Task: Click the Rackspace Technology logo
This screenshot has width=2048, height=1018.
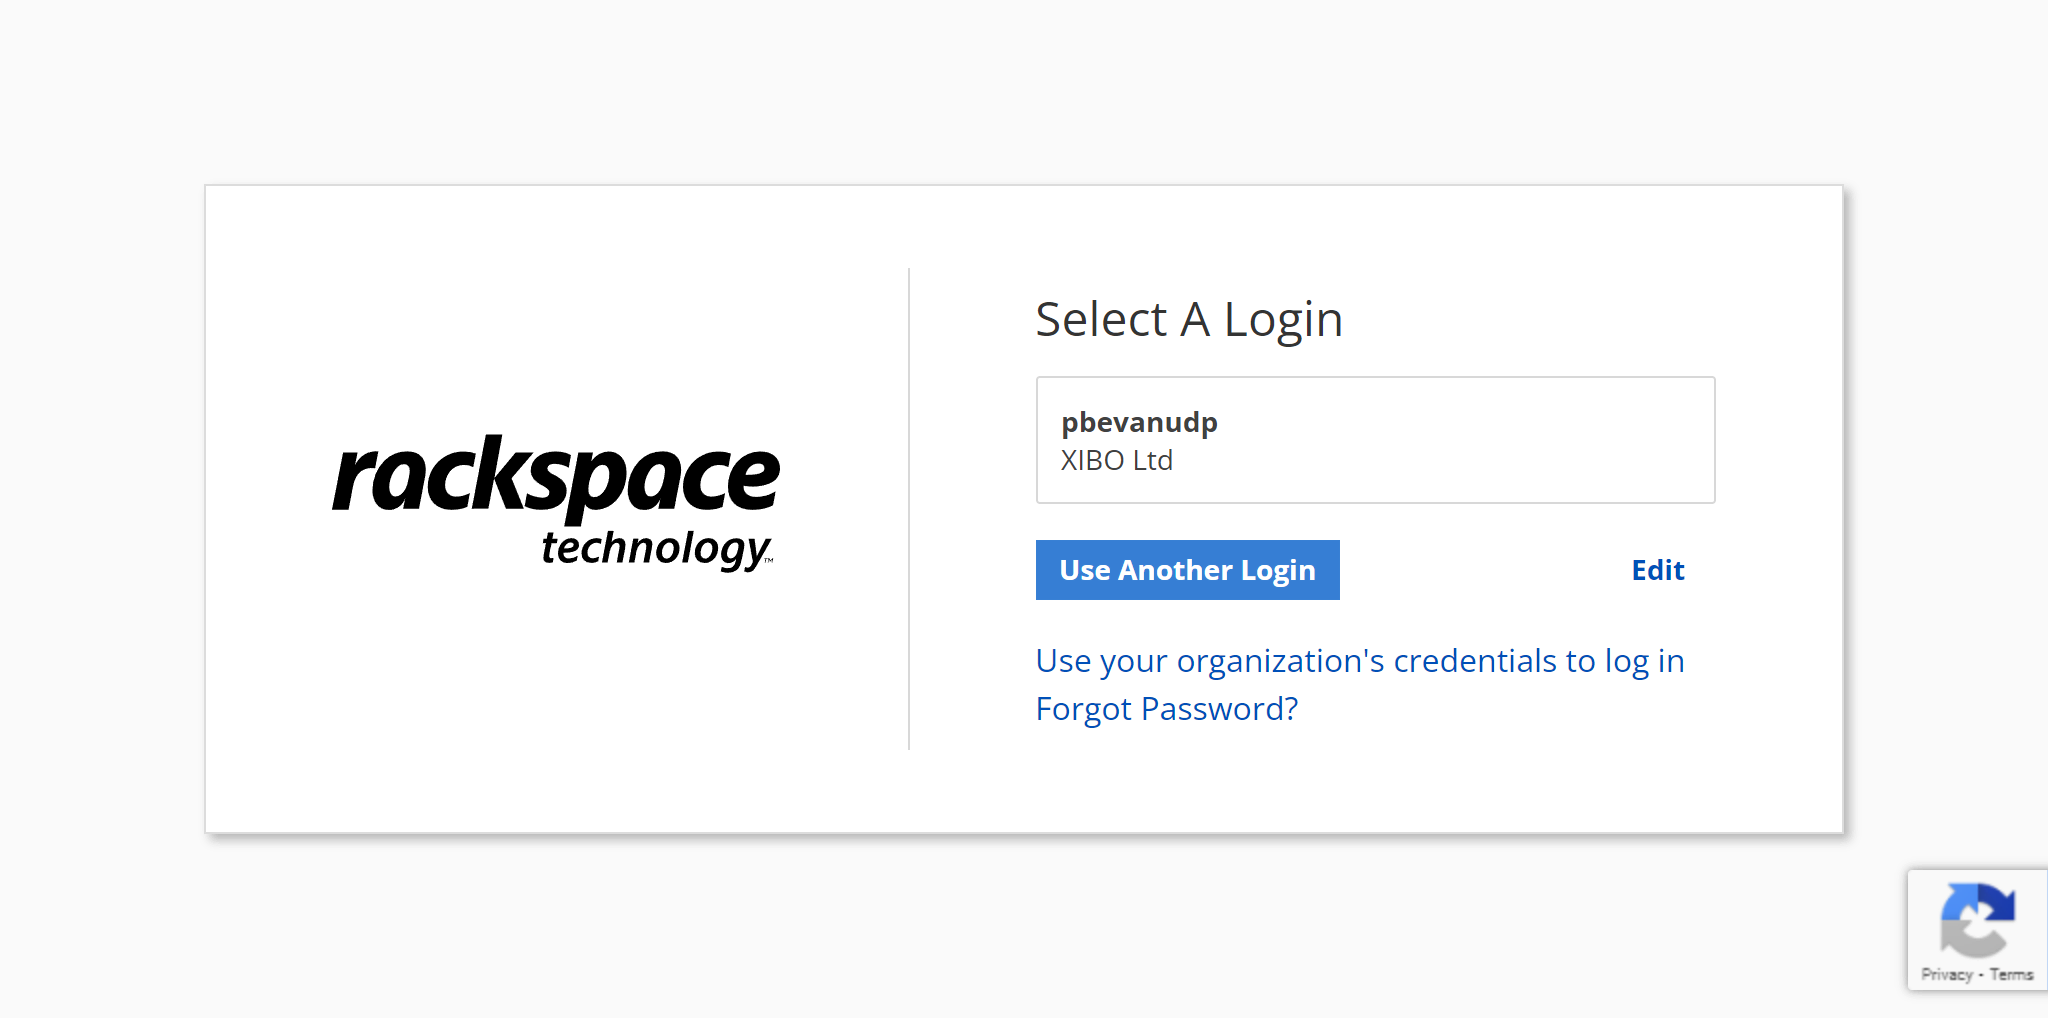Action: [556, 498]
